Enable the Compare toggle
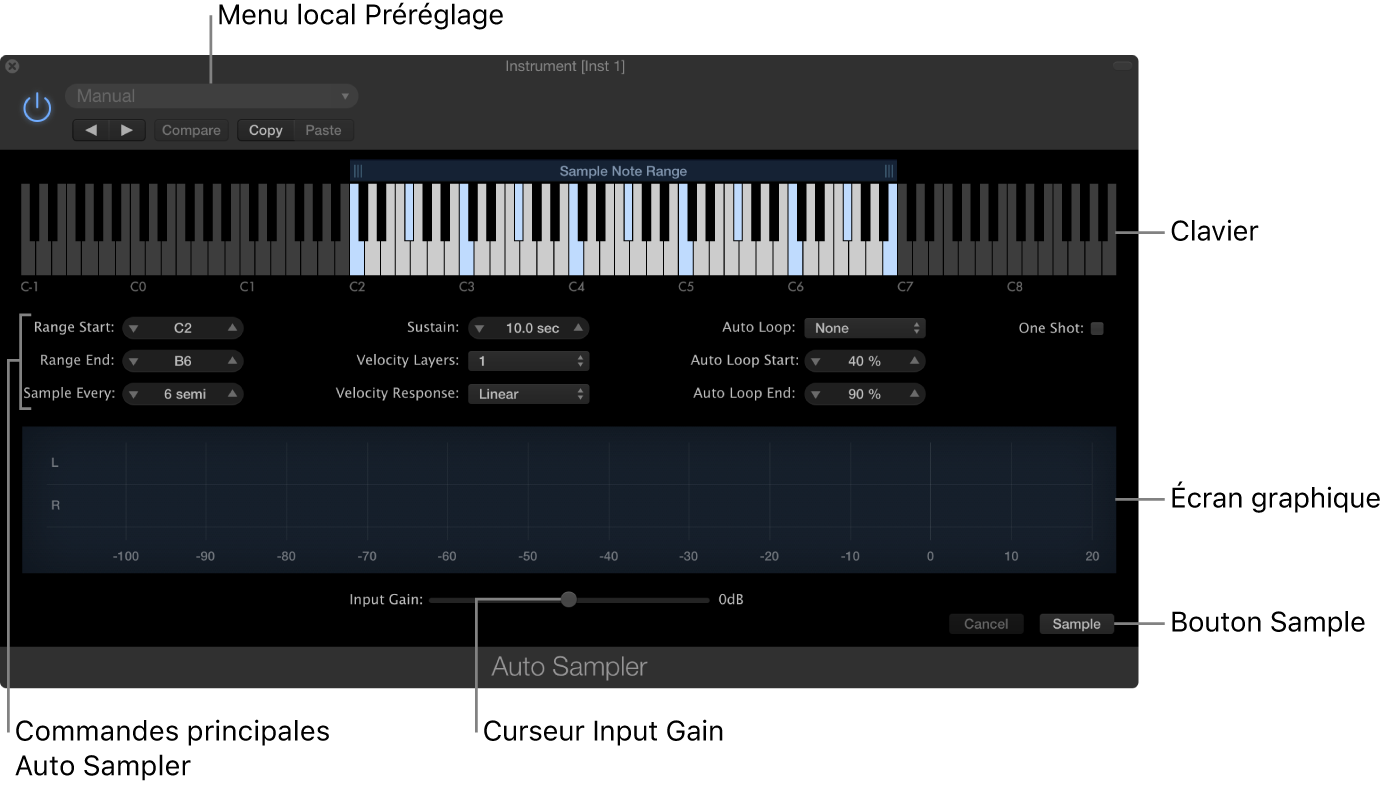 coord(191,129)
